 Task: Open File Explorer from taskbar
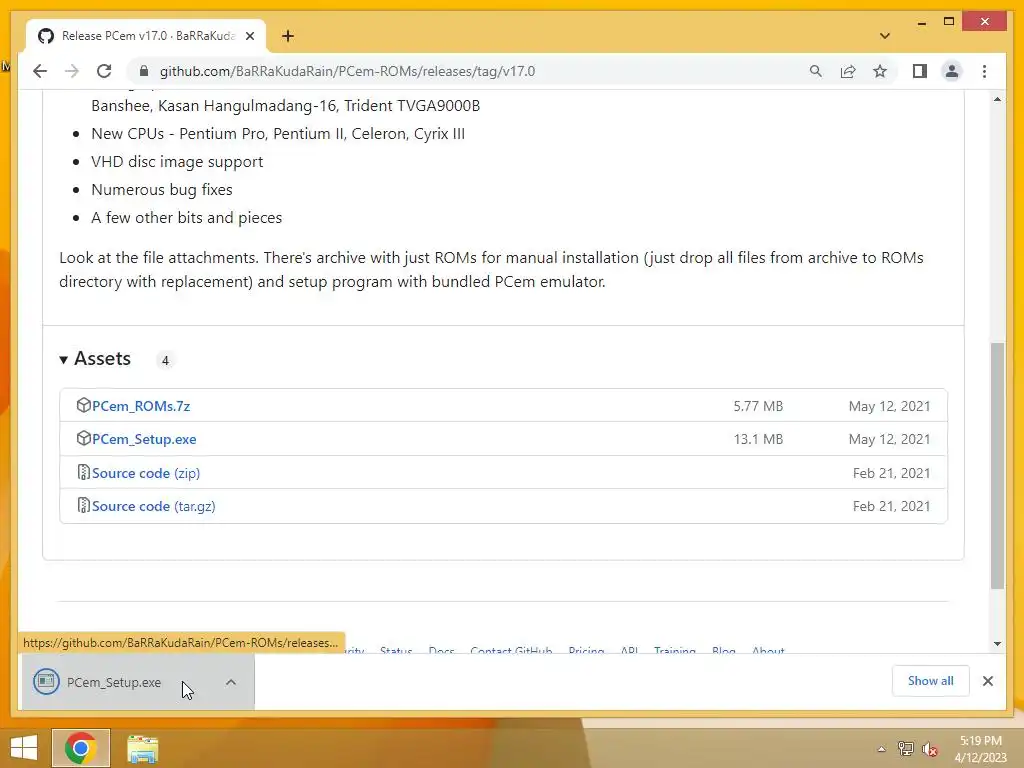[x=142, y=749]
